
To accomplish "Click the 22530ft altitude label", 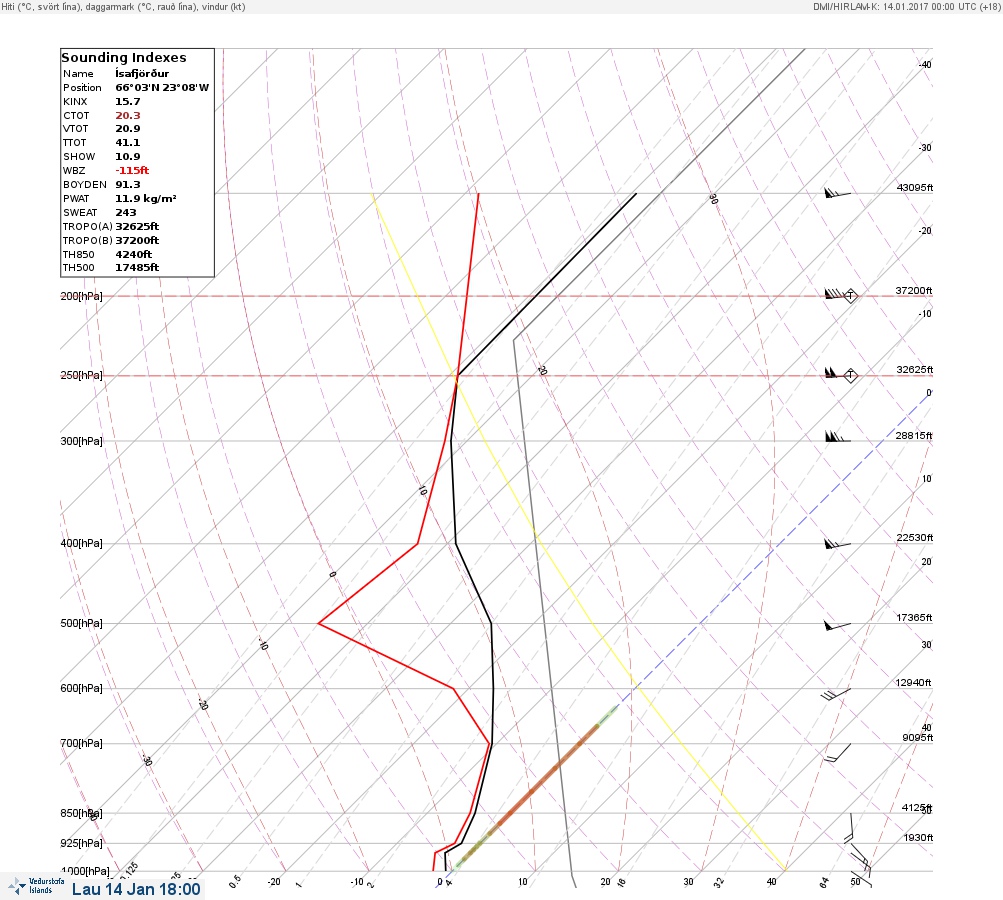I will [x=915, y=537].
